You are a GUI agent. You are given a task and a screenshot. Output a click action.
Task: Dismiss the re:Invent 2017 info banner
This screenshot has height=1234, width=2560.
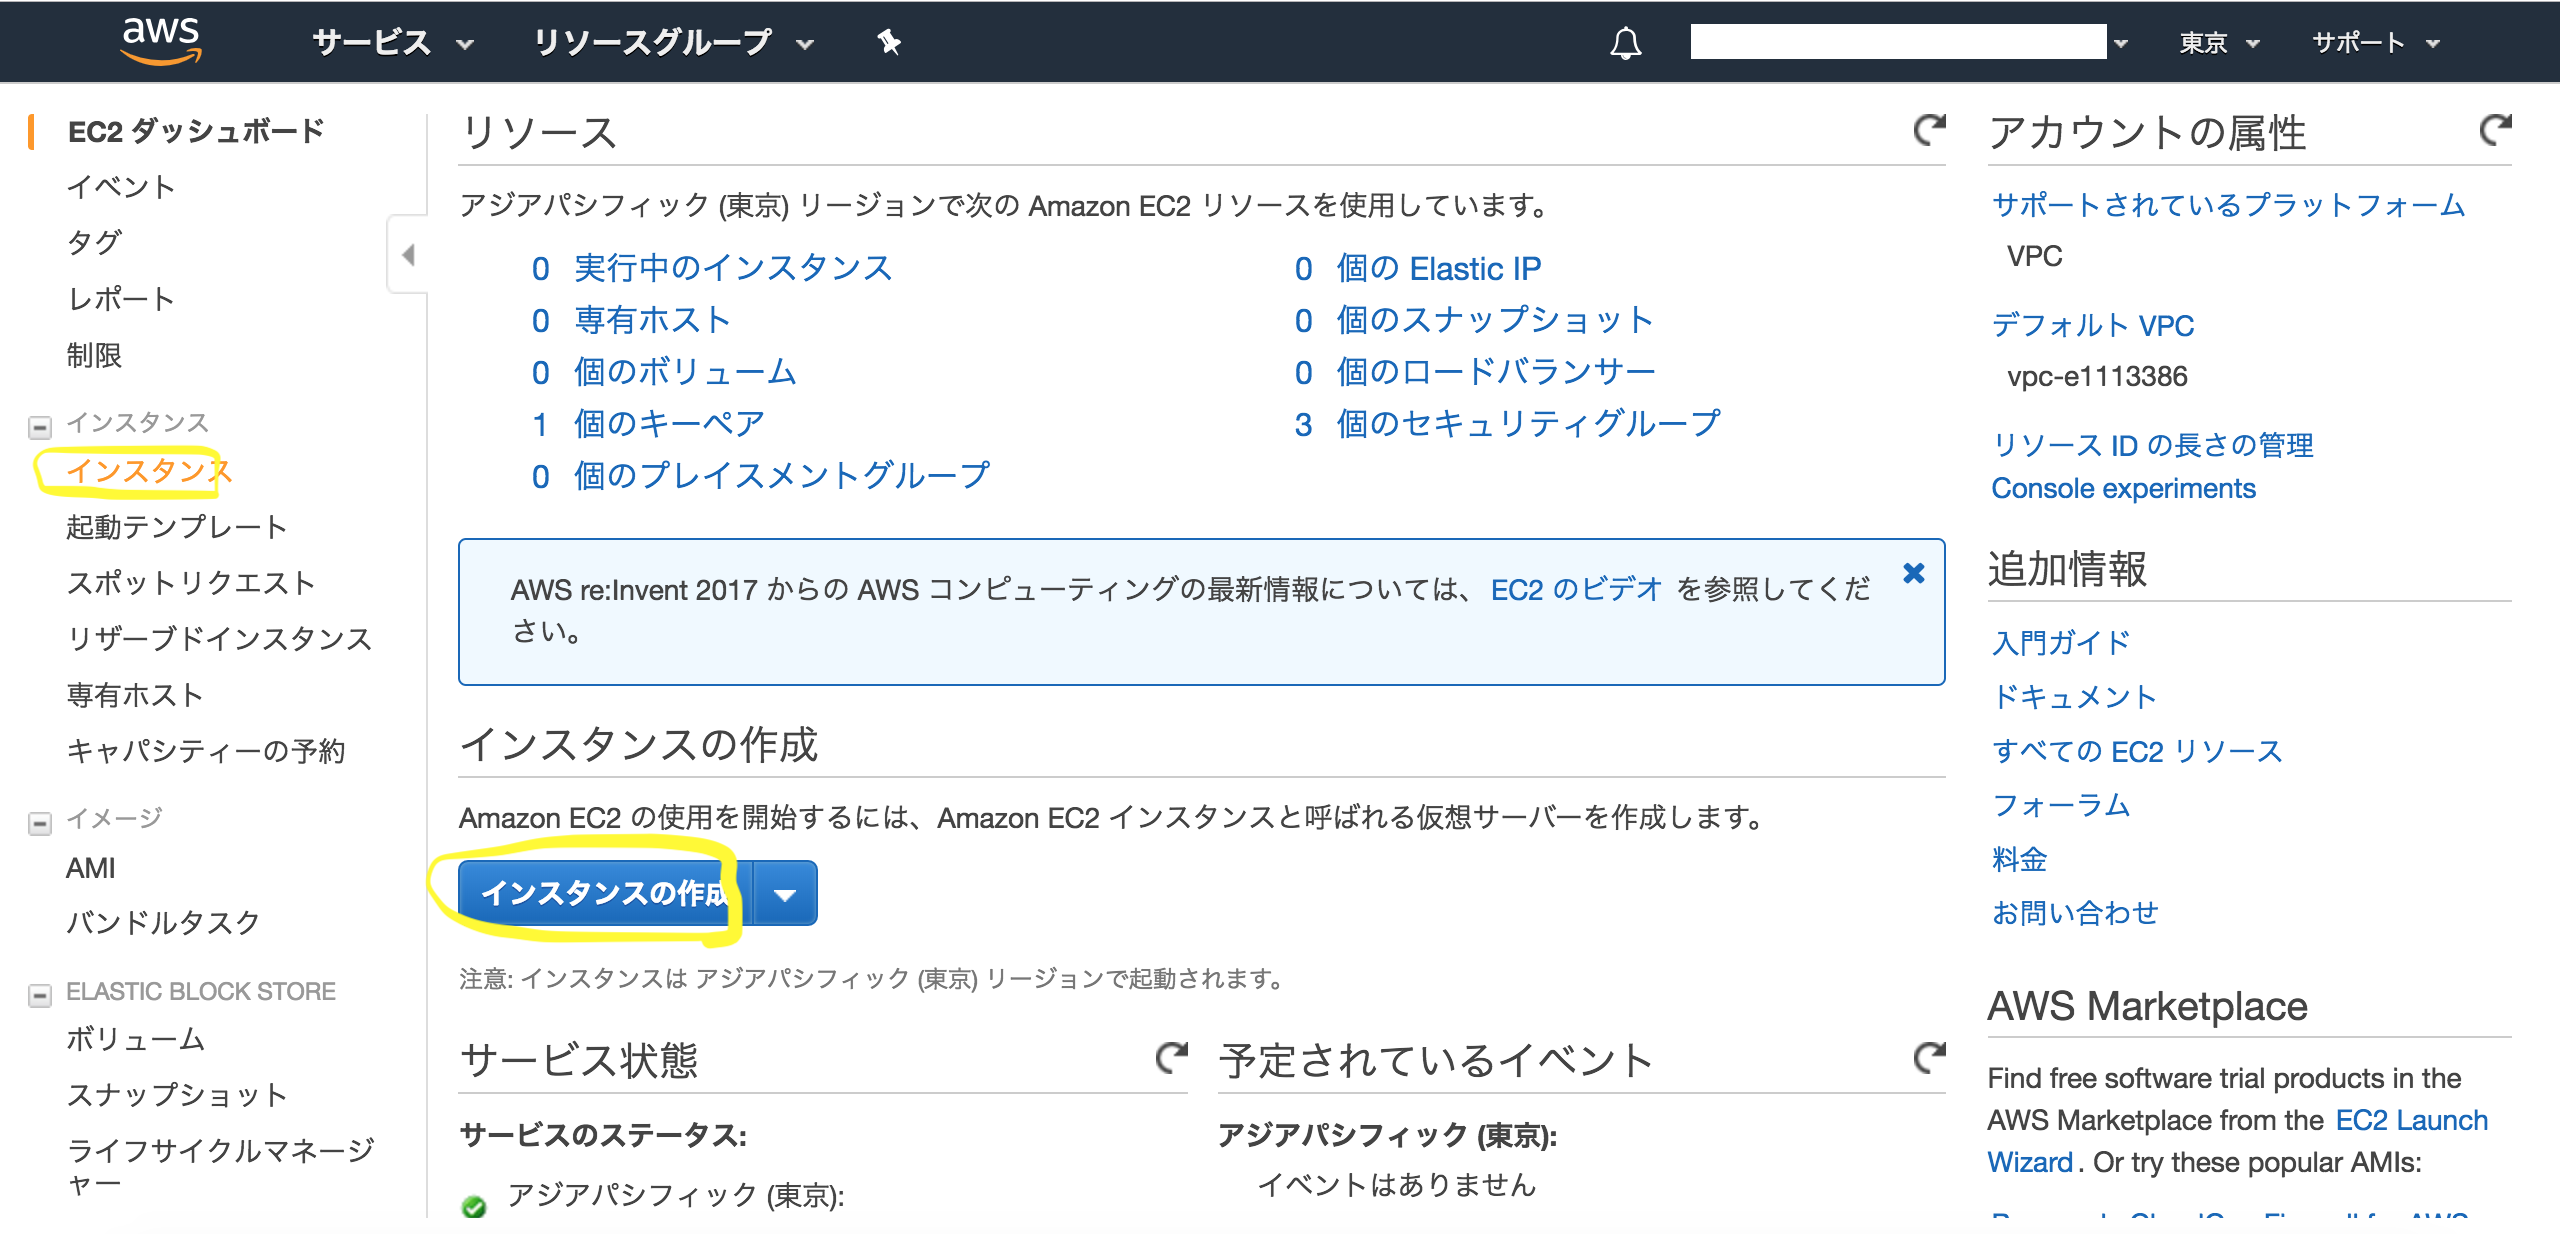1913,573
